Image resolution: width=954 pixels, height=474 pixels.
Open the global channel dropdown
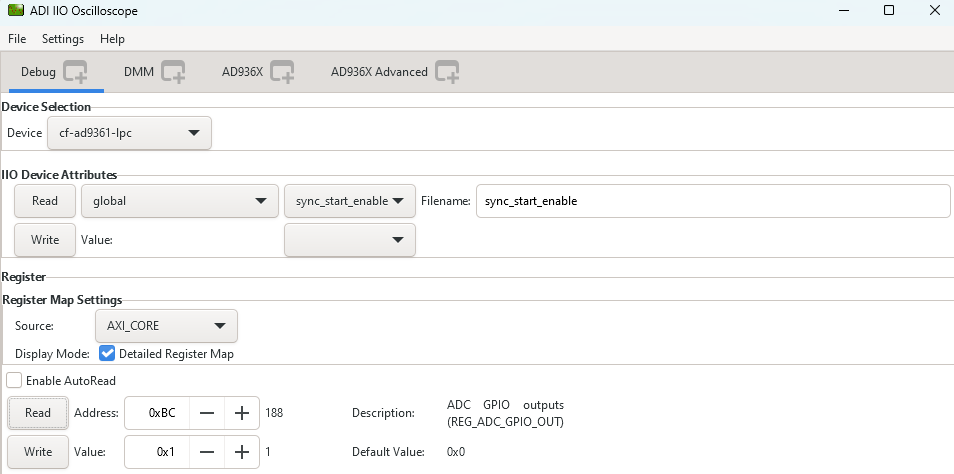(180, 201)
